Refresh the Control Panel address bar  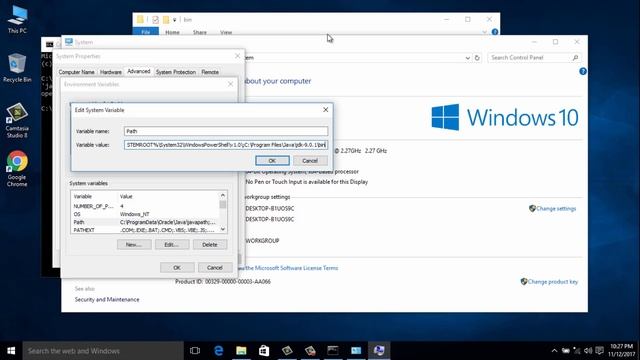[x=477, y=58]
